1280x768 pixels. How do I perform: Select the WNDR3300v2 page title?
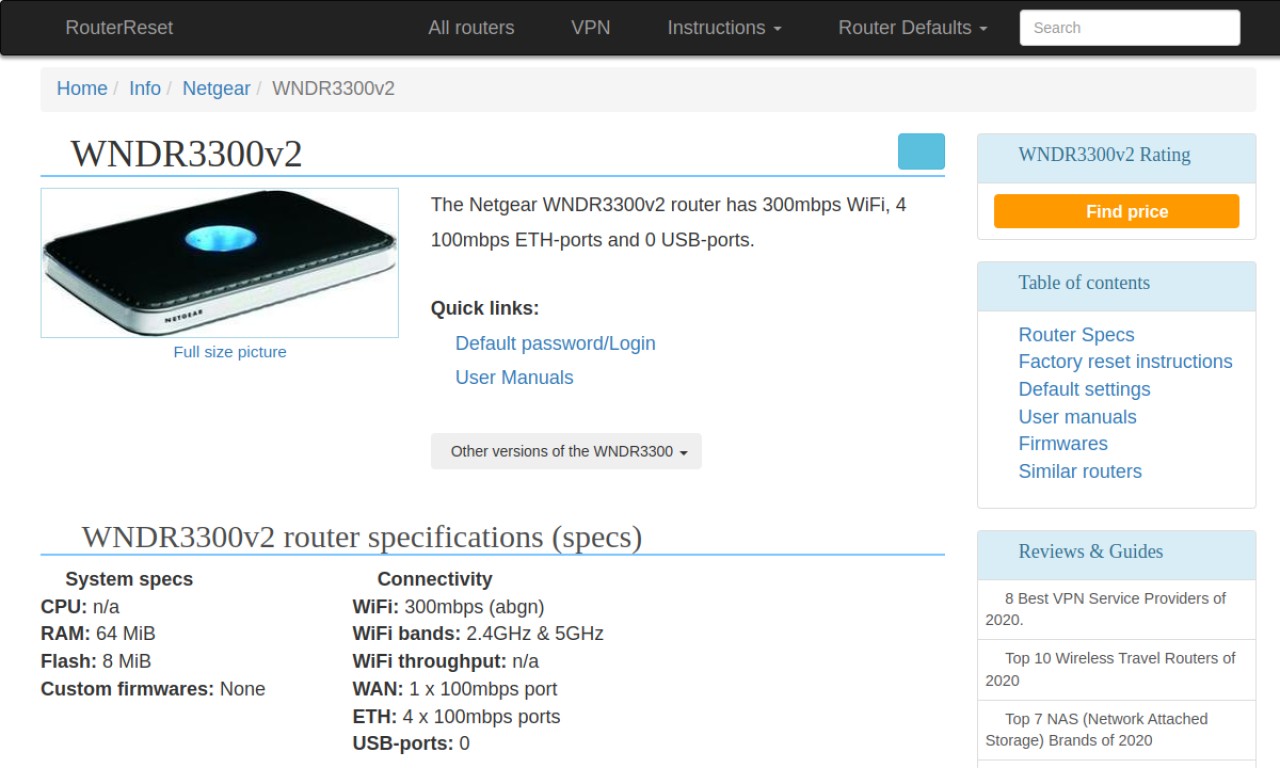coord(186,154)
